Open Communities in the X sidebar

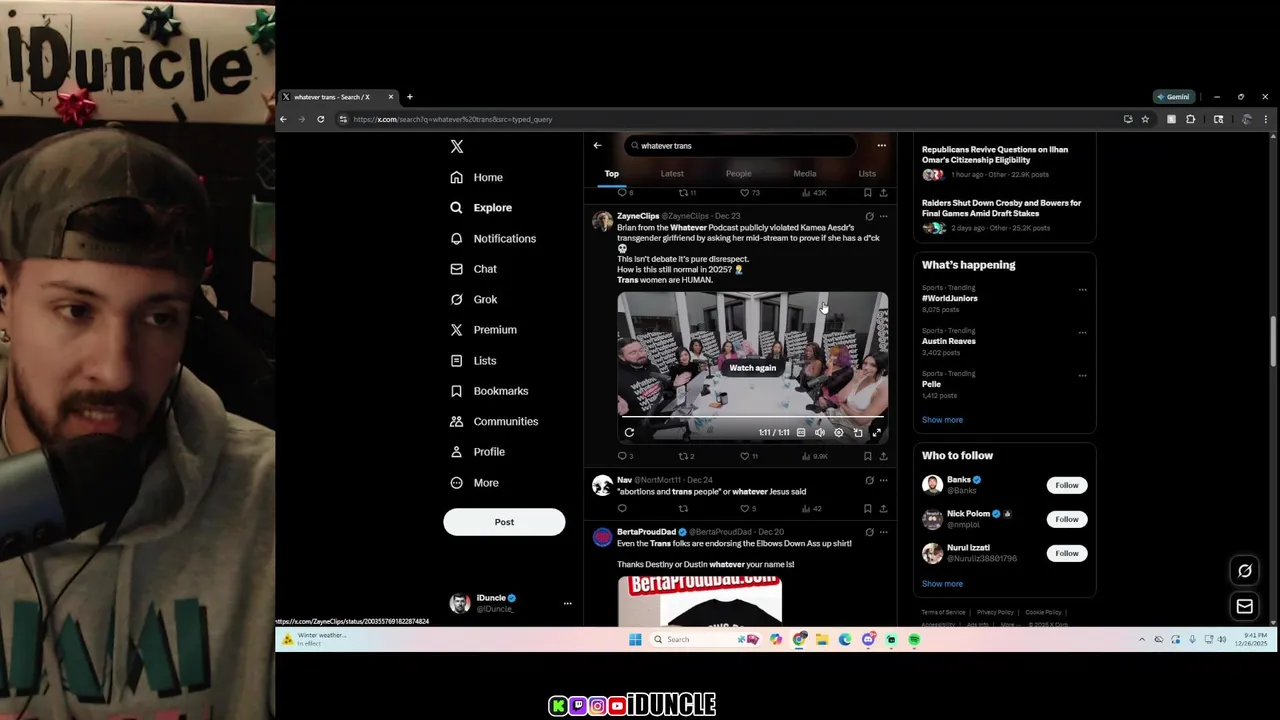494,421
